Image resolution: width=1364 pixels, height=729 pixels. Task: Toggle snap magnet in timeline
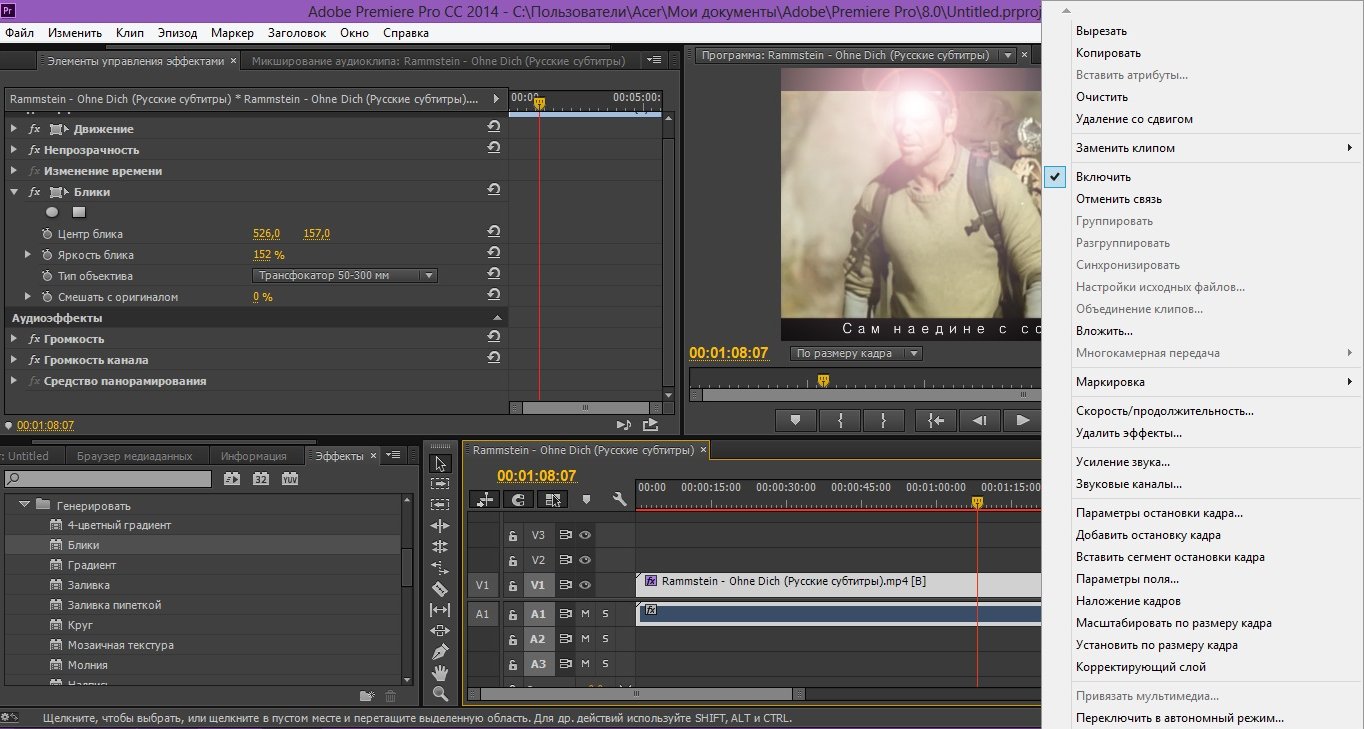pos(519,499)
